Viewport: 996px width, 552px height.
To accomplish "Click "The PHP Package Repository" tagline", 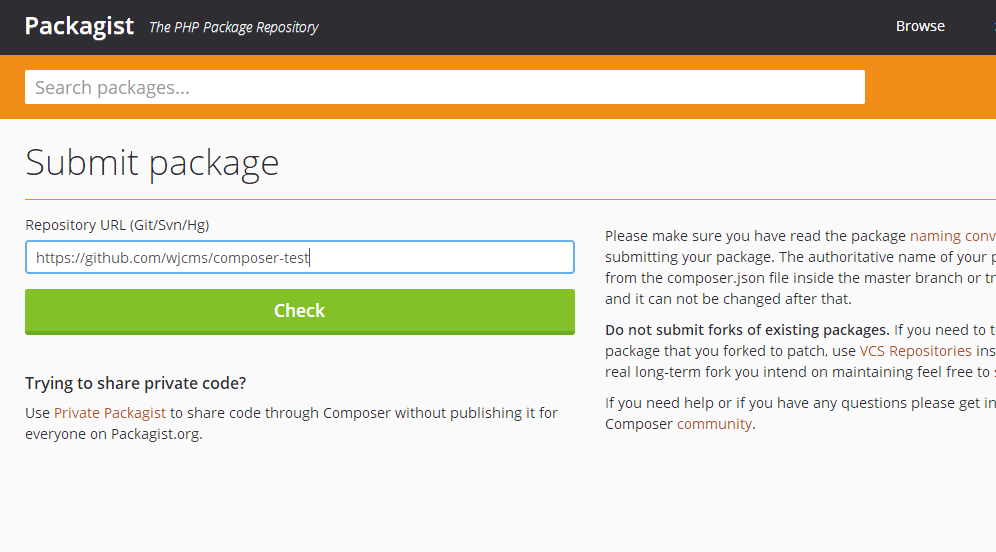I will (x=233, y=27).
